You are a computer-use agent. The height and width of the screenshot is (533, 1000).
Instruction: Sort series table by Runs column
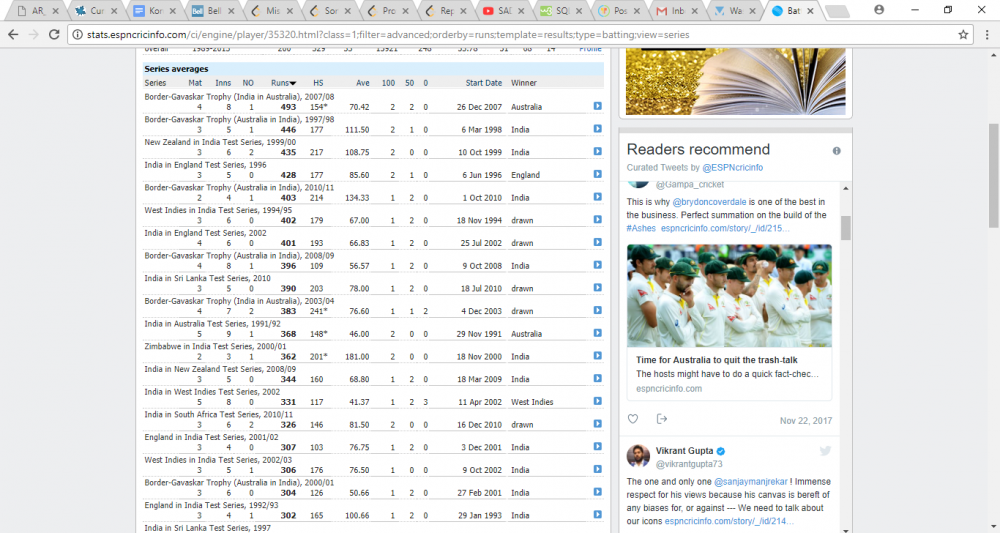(283, 83)
